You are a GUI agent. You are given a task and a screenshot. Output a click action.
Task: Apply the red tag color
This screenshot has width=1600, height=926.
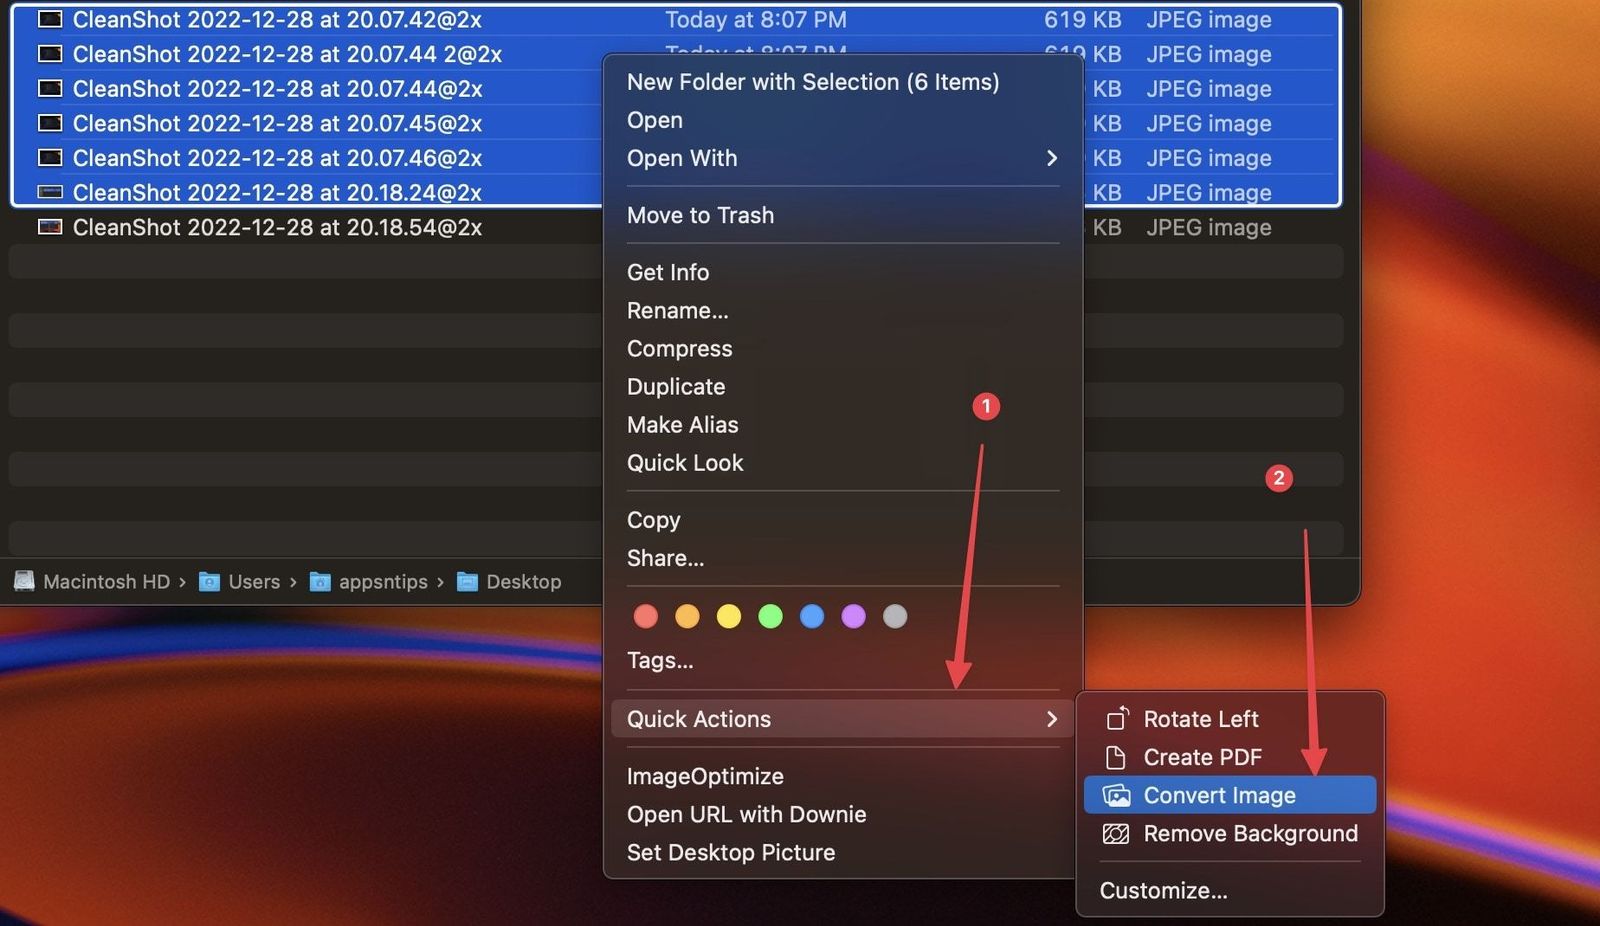click(x=645, y=616)
